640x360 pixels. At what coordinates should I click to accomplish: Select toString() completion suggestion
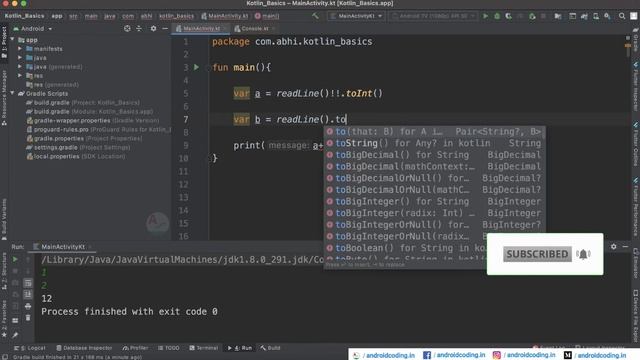click(x=435, y=143)
